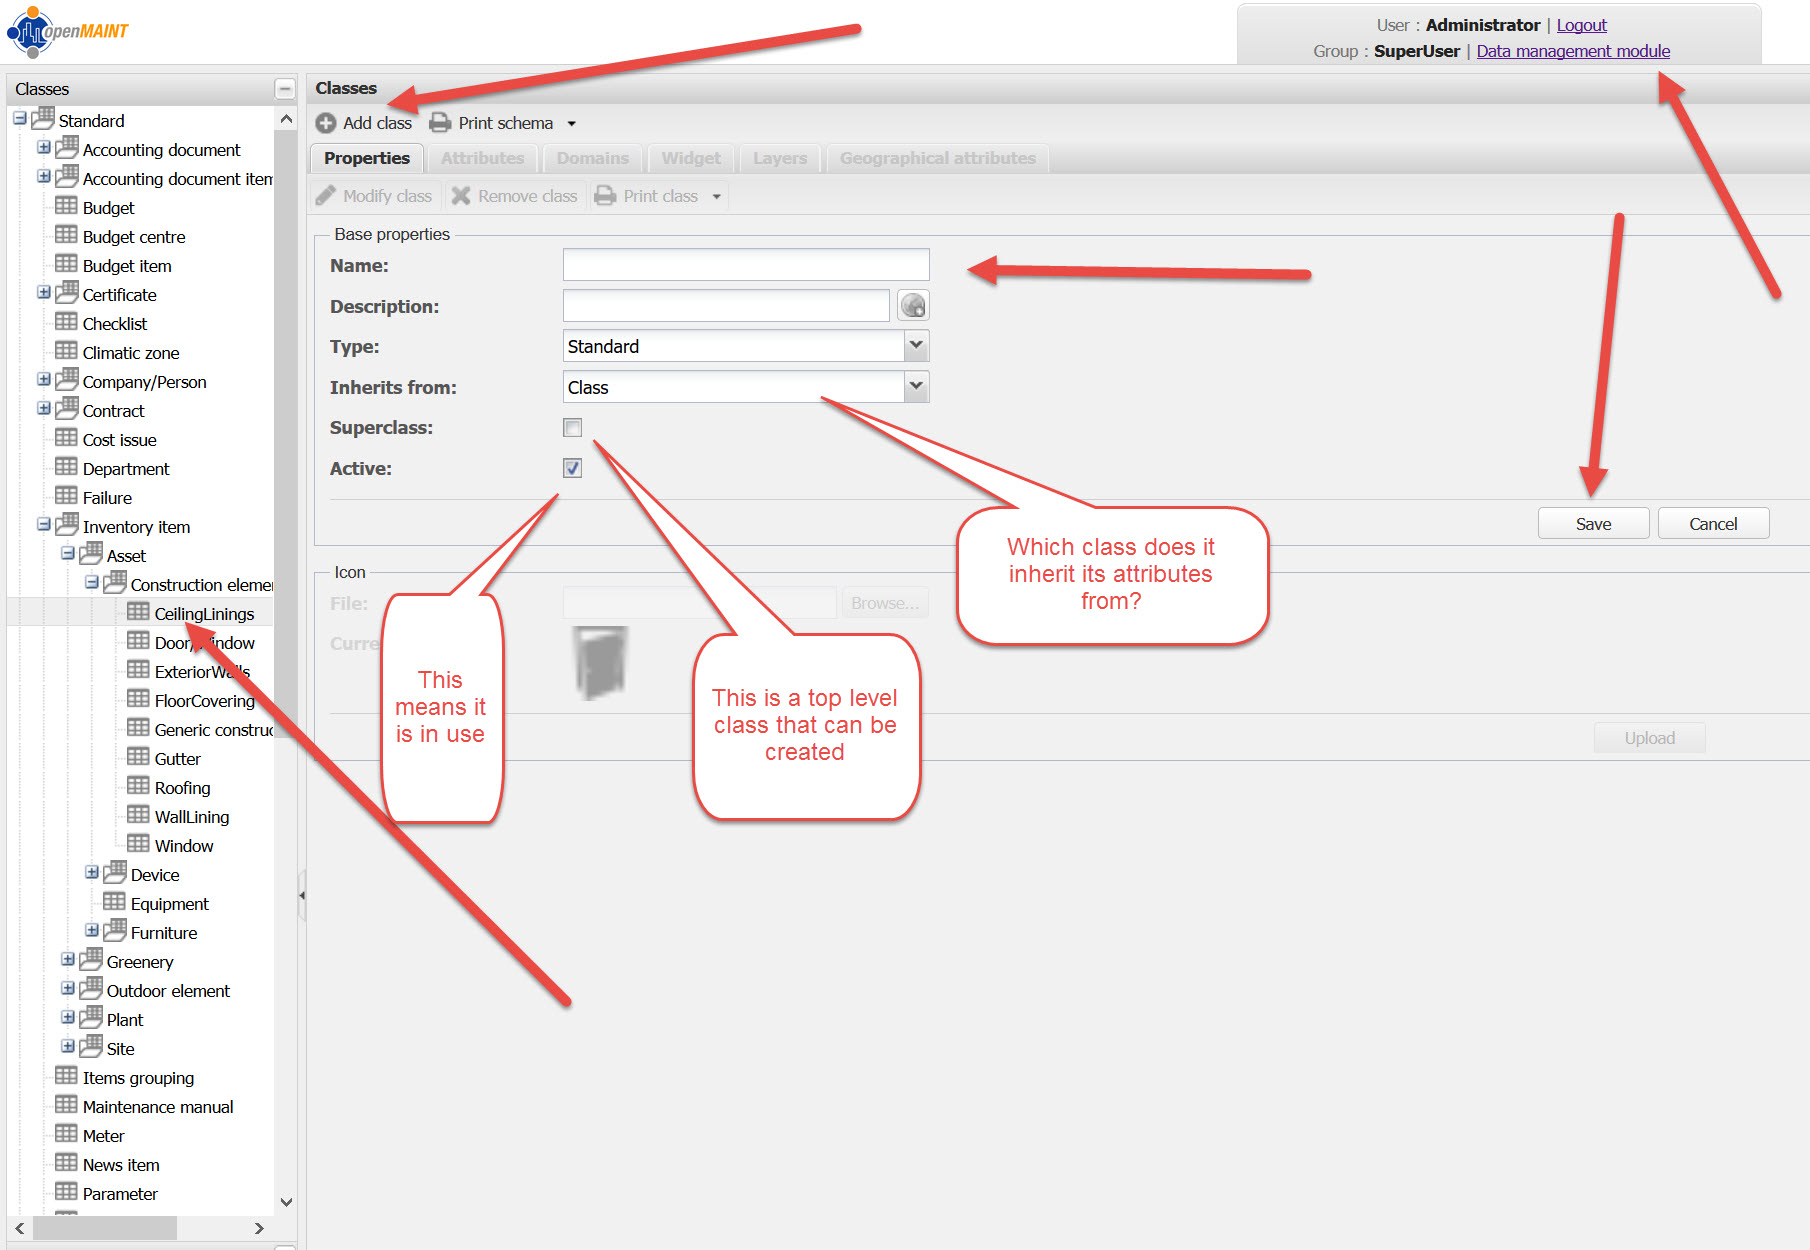This screenshot has height=1250, width=1810.
Task: Enable the Superclass checkbox
Action: coord(572,428)
